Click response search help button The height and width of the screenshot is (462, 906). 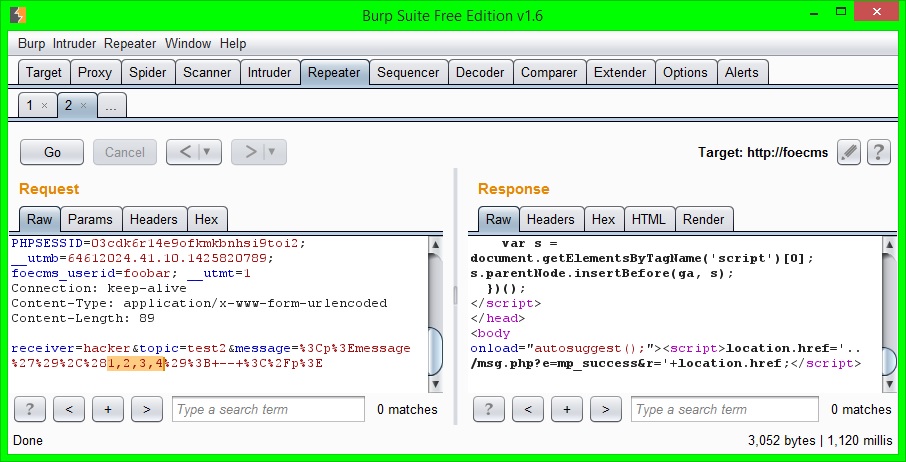(x=488, y=409)
